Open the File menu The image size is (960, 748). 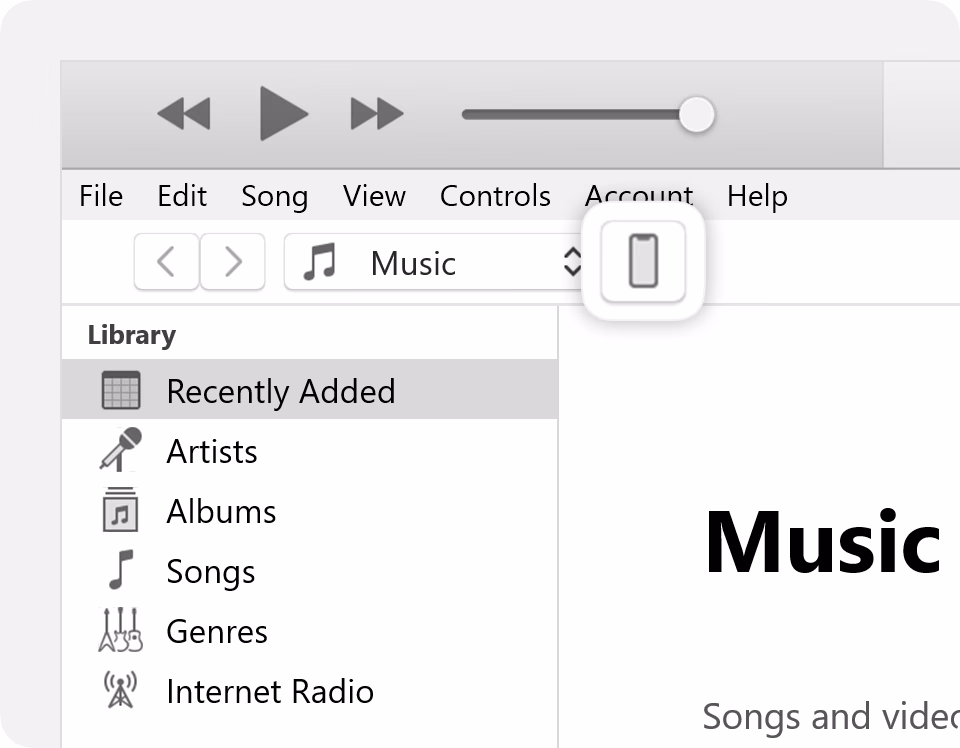[100, 196]
